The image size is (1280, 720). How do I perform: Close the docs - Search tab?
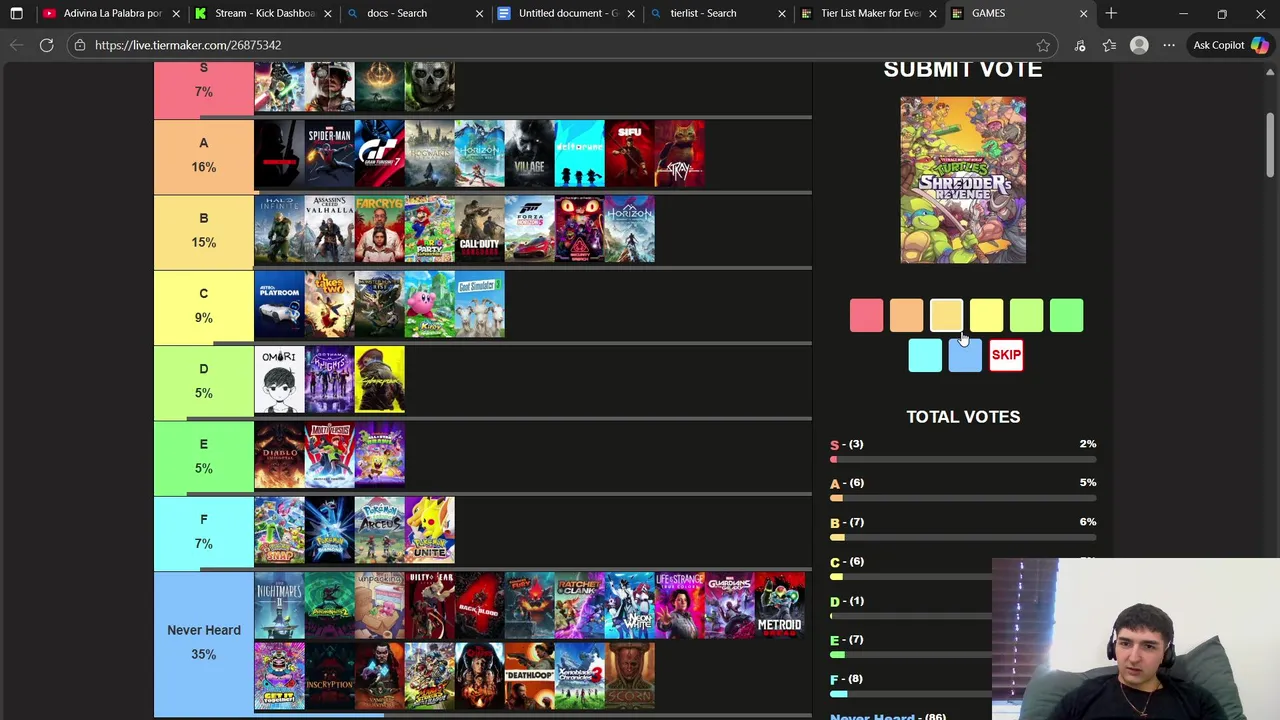coord(479,13)
